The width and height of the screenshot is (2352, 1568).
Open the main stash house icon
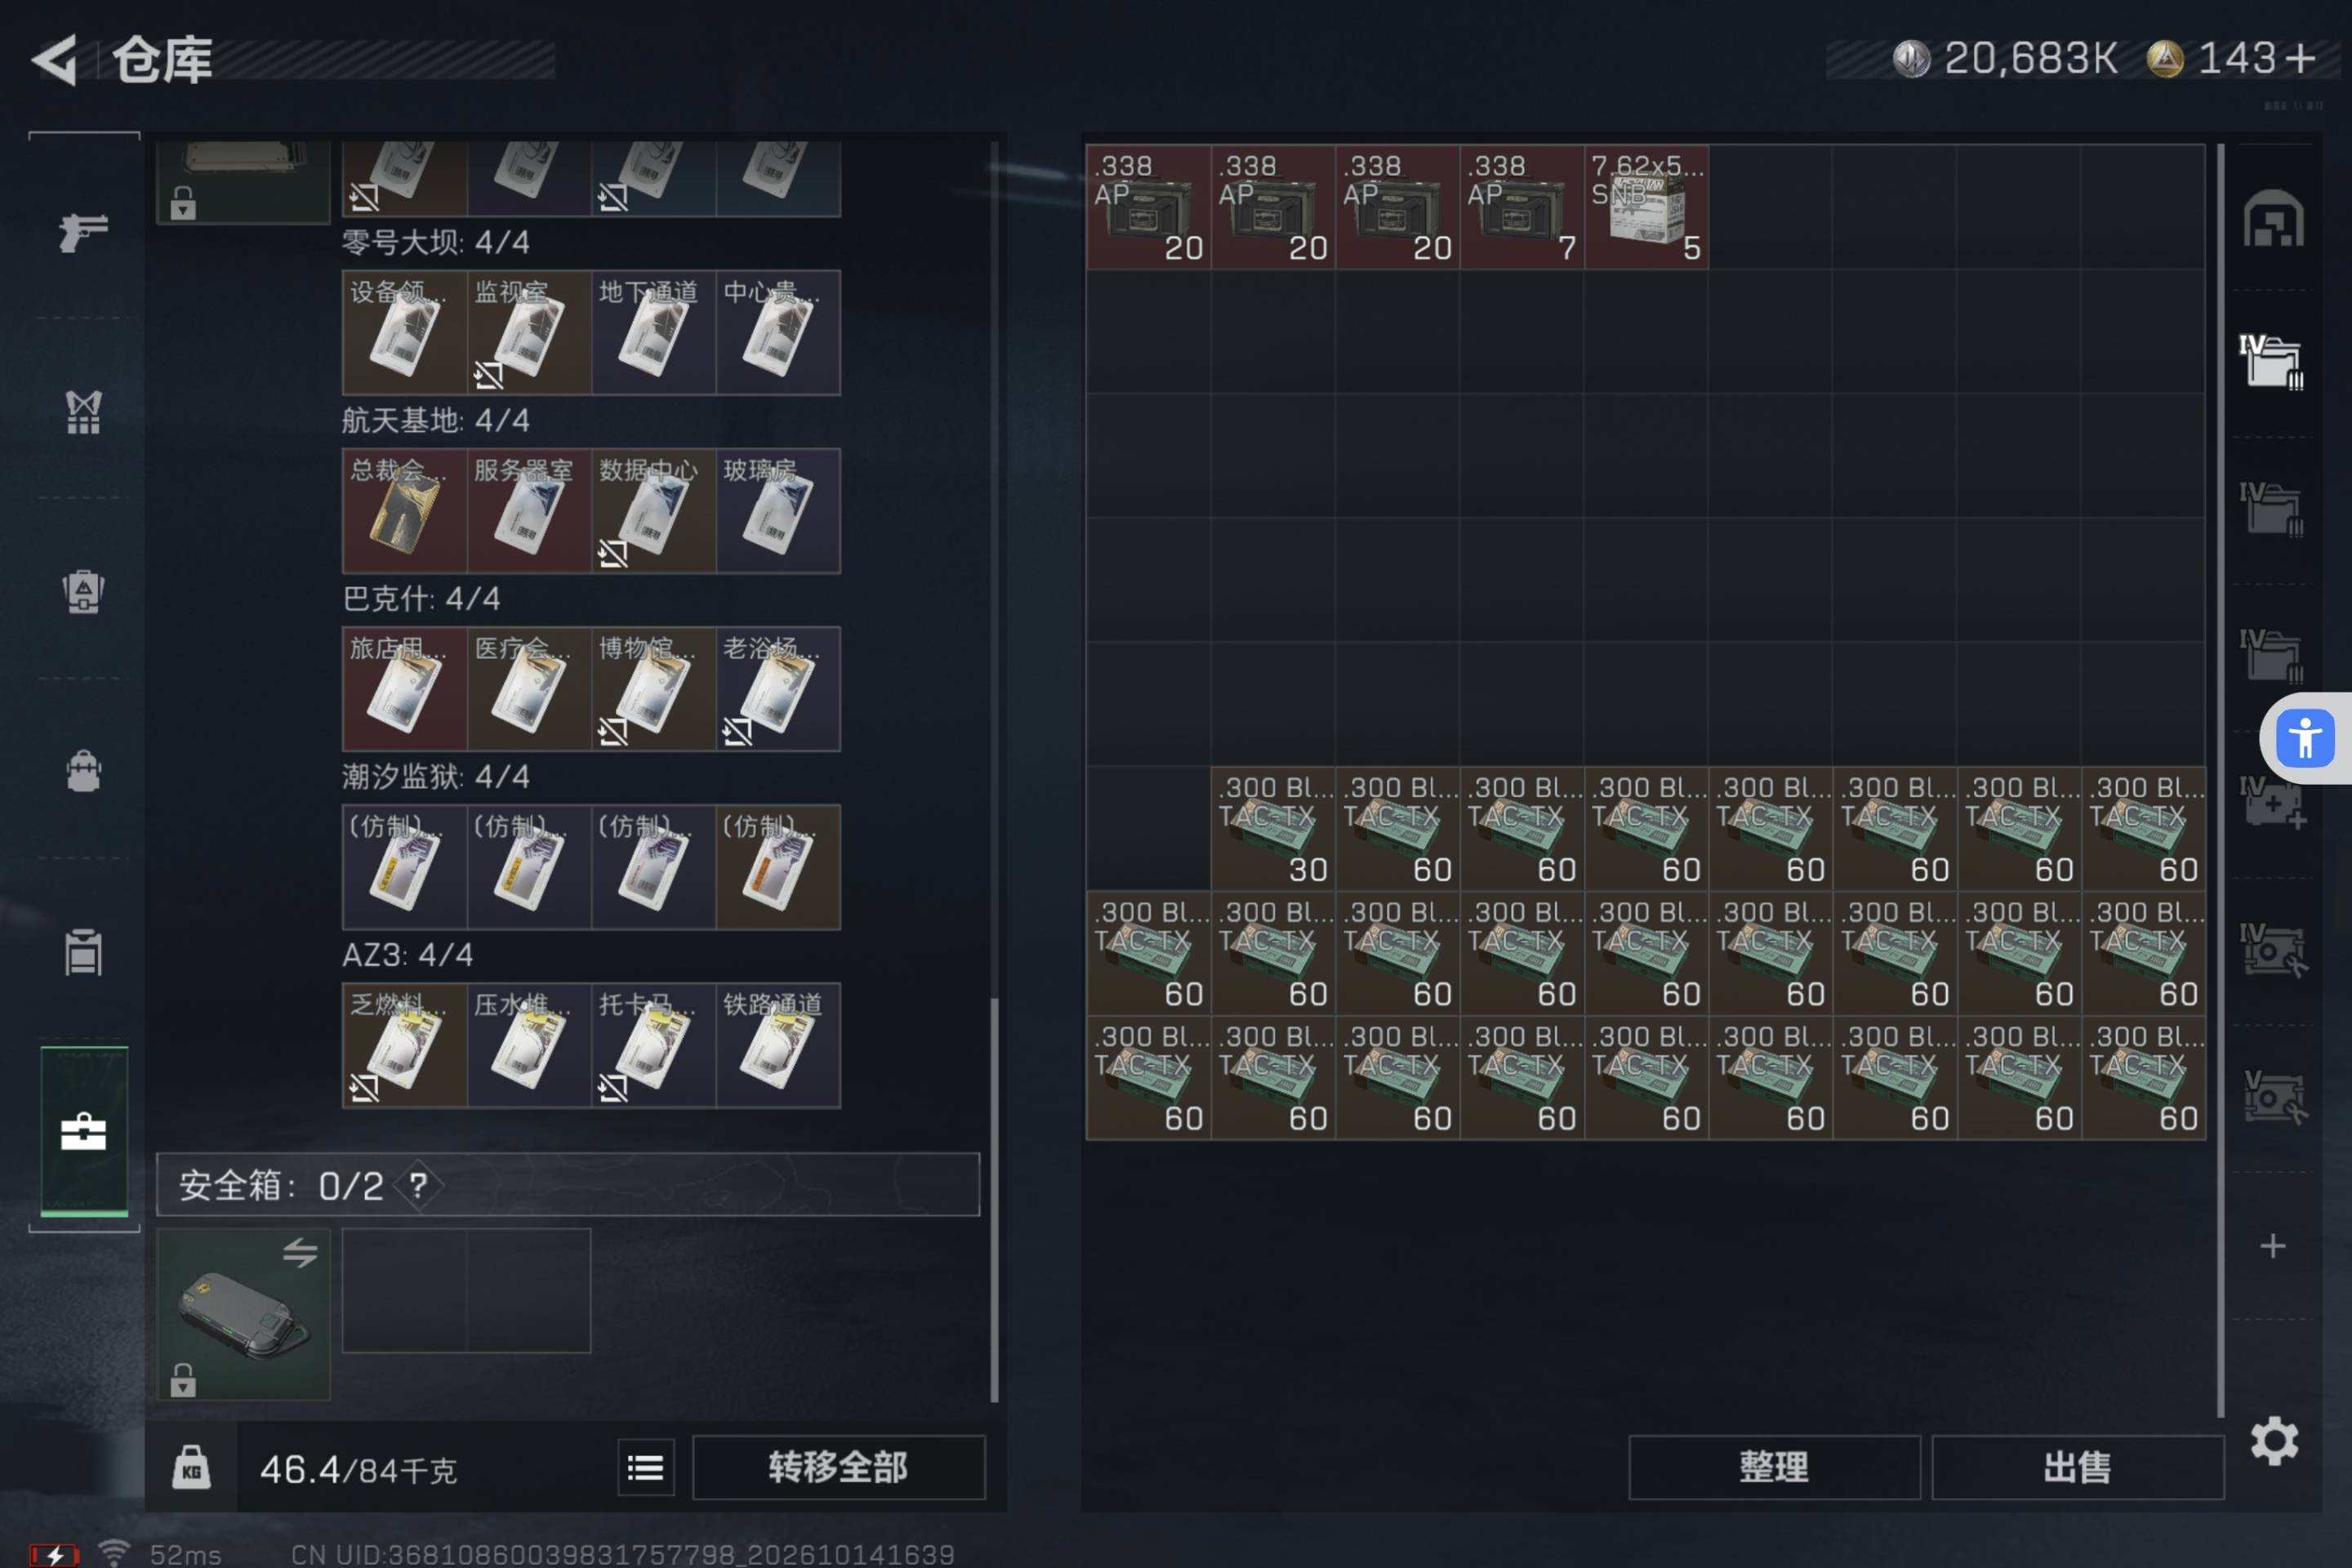2273,218
